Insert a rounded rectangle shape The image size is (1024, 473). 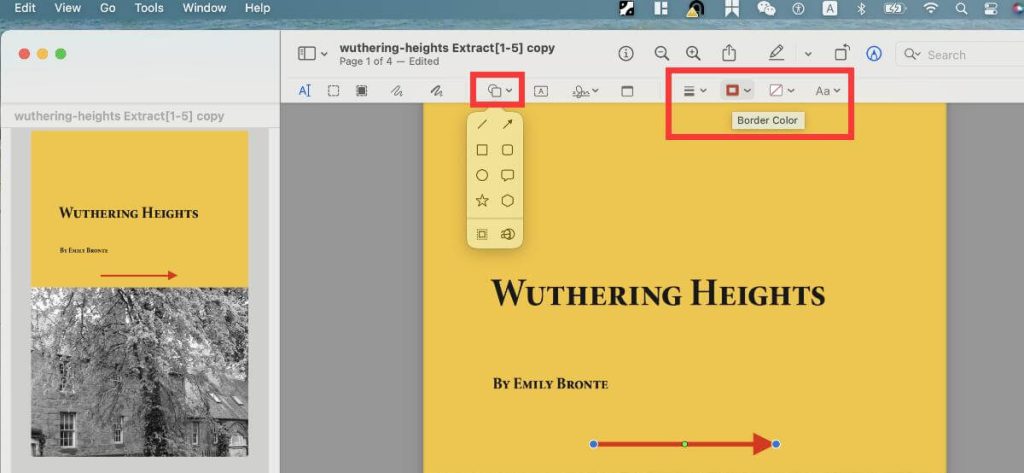507,150
